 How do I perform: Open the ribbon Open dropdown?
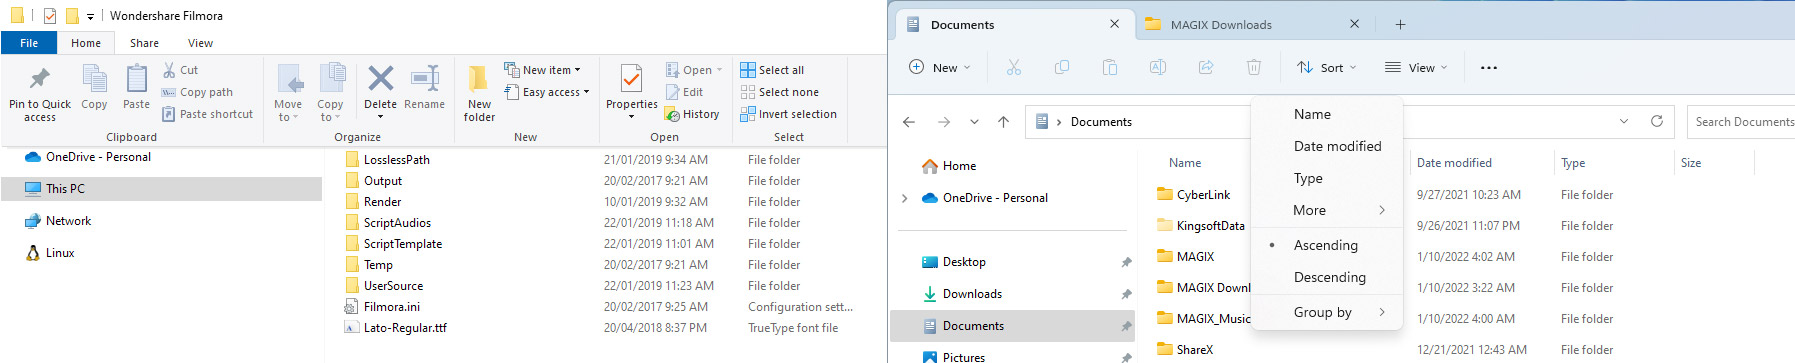(694, 70)
